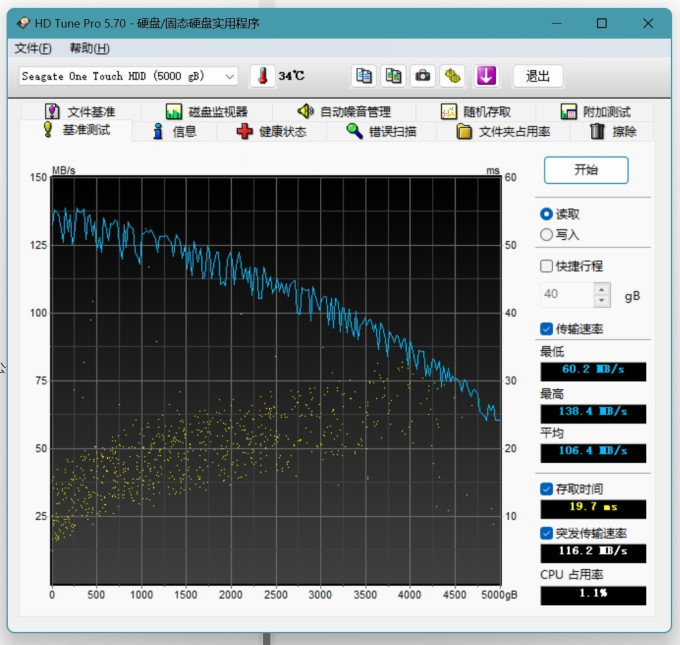The image size is (680, 645).
Task: Open the 健康状态 health tab
Action: (x=272, y=131)
